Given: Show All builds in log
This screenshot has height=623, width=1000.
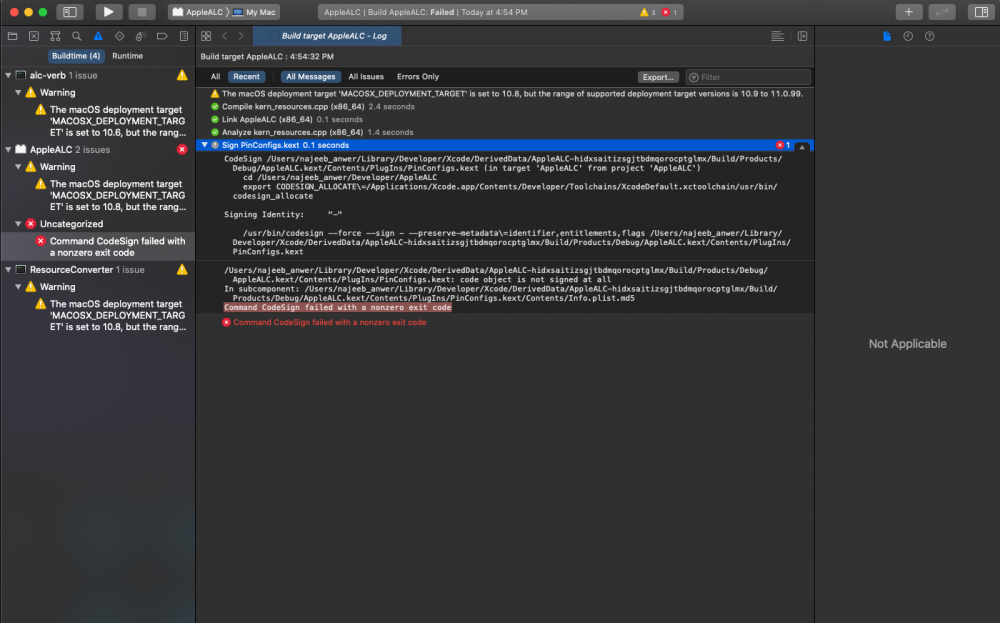Looking at the screenshot, I should pos(216,77).
